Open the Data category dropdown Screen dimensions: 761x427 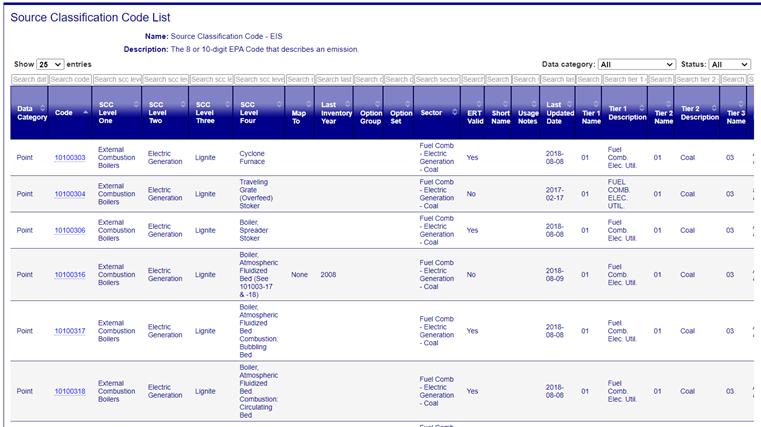637,65
